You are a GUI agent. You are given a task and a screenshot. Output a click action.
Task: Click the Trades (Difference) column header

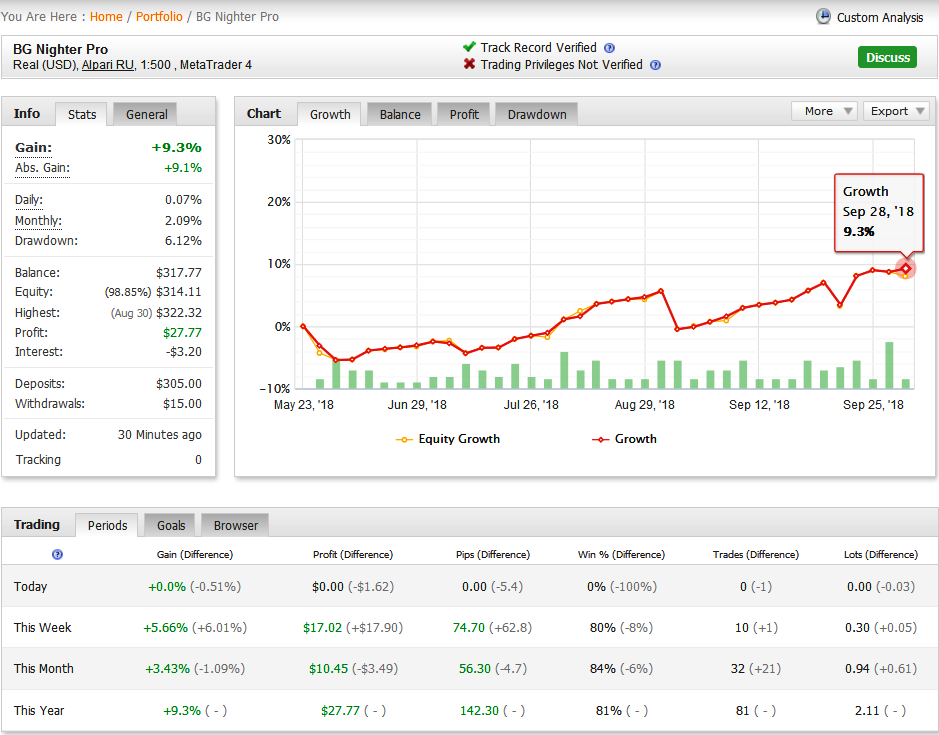(756, 555)
